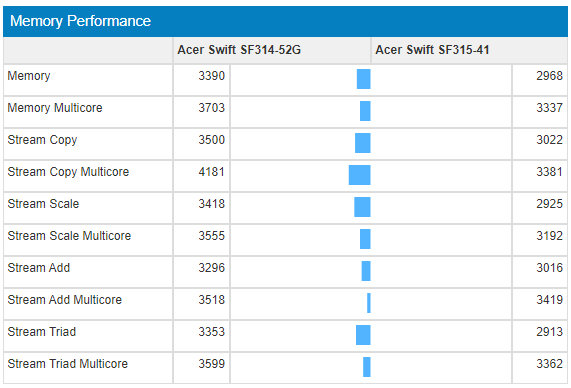Click the blue bar in Stream Add row

coord(366,271)
